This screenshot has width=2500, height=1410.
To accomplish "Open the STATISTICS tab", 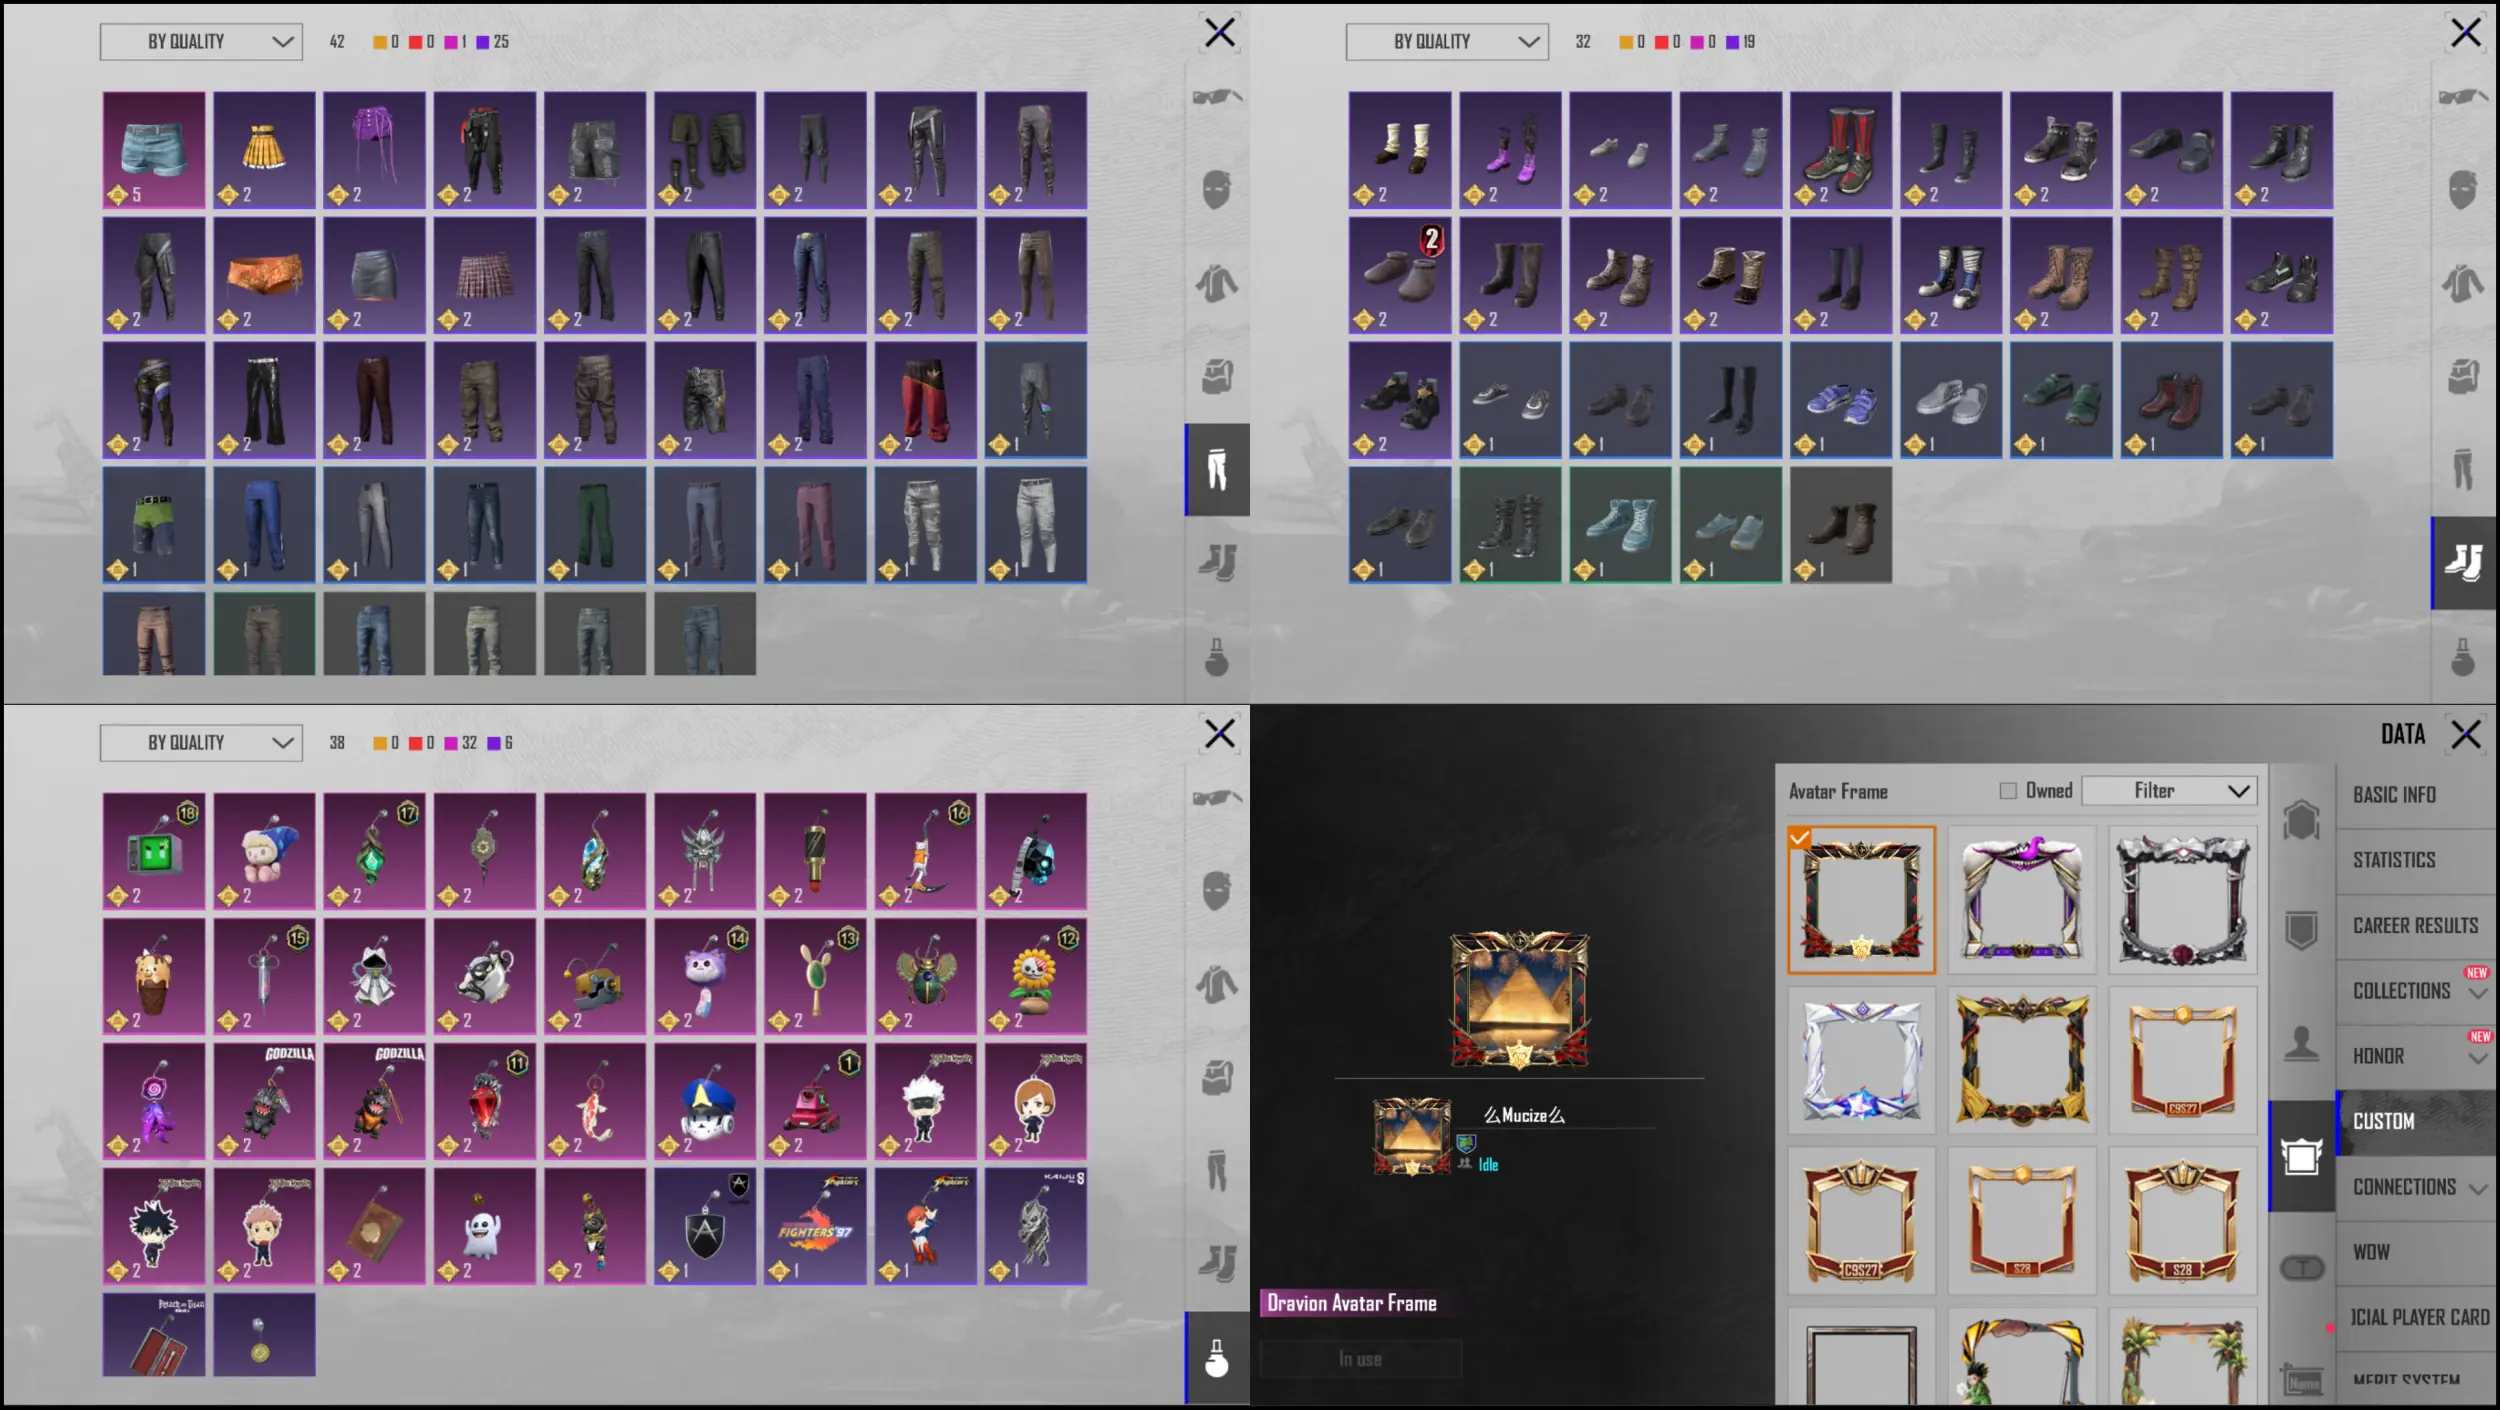I will click(2394, 860).
